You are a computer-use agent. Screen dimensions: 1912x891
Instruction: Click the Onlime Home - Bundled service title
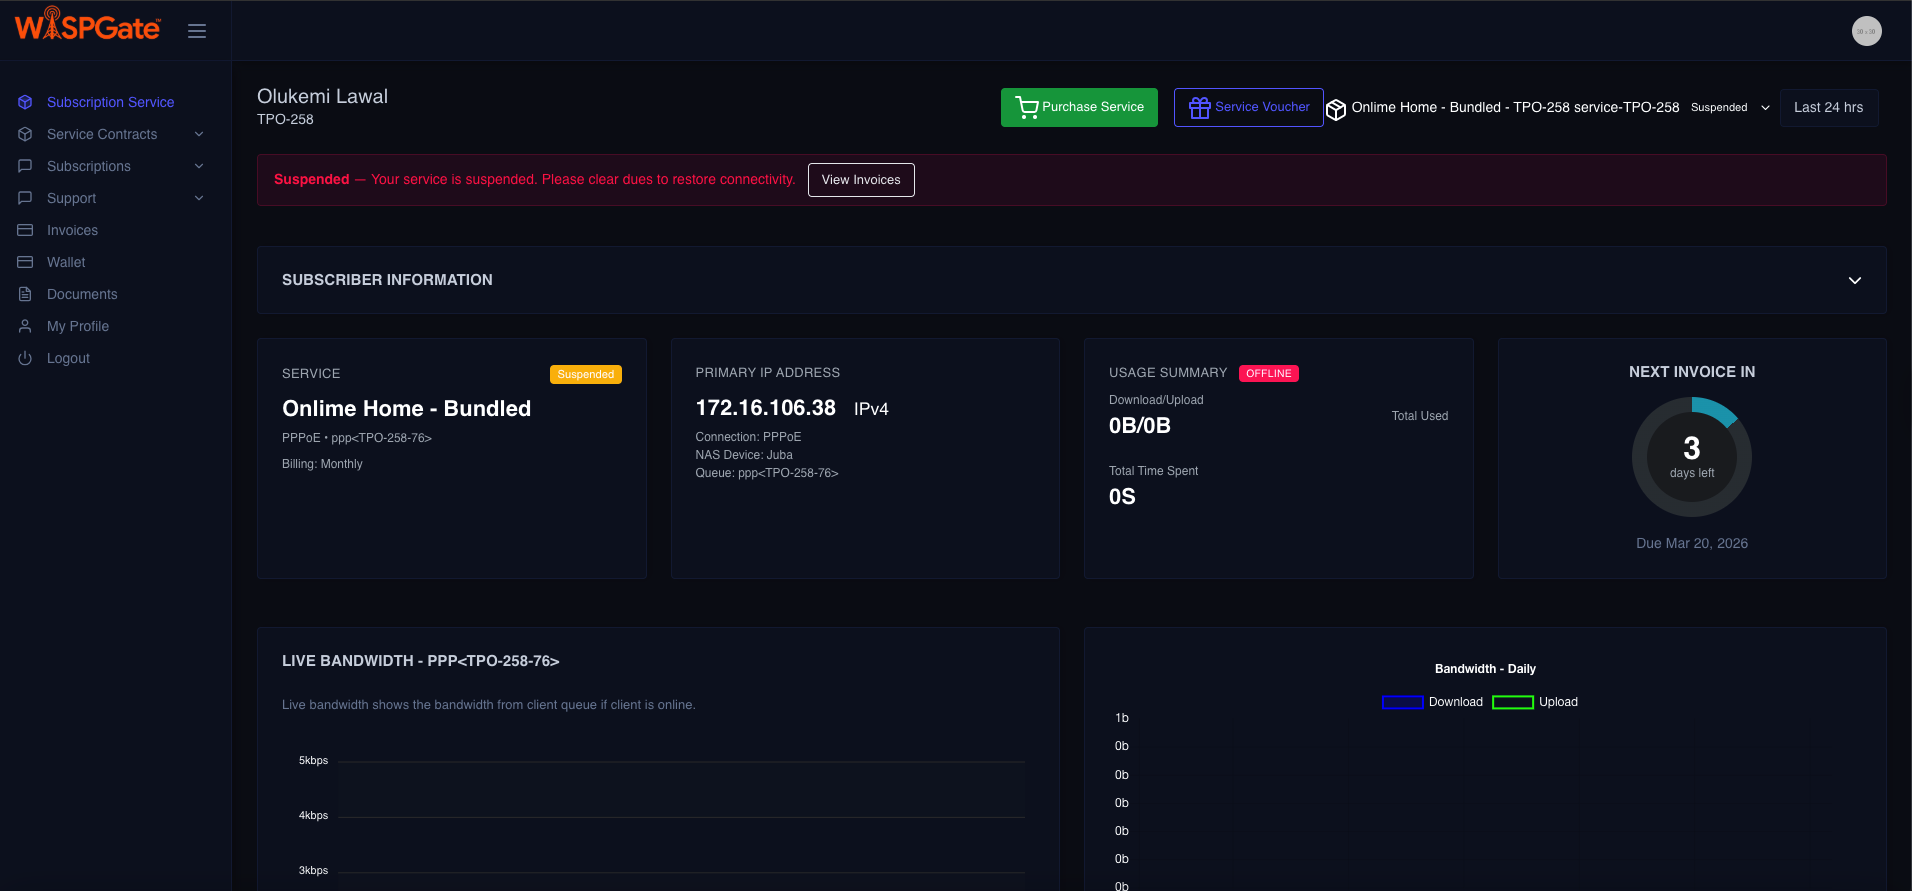(406, 408)
